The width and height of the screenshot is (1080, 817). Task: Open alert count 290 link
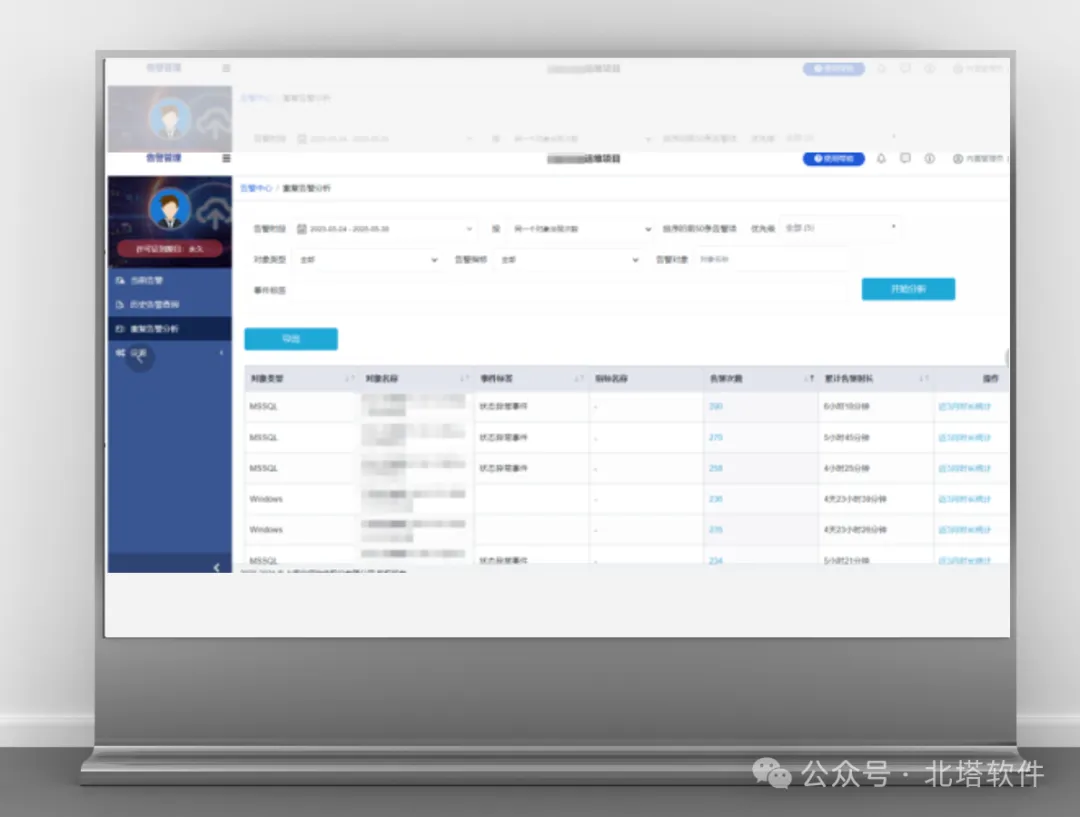[716, 406]
